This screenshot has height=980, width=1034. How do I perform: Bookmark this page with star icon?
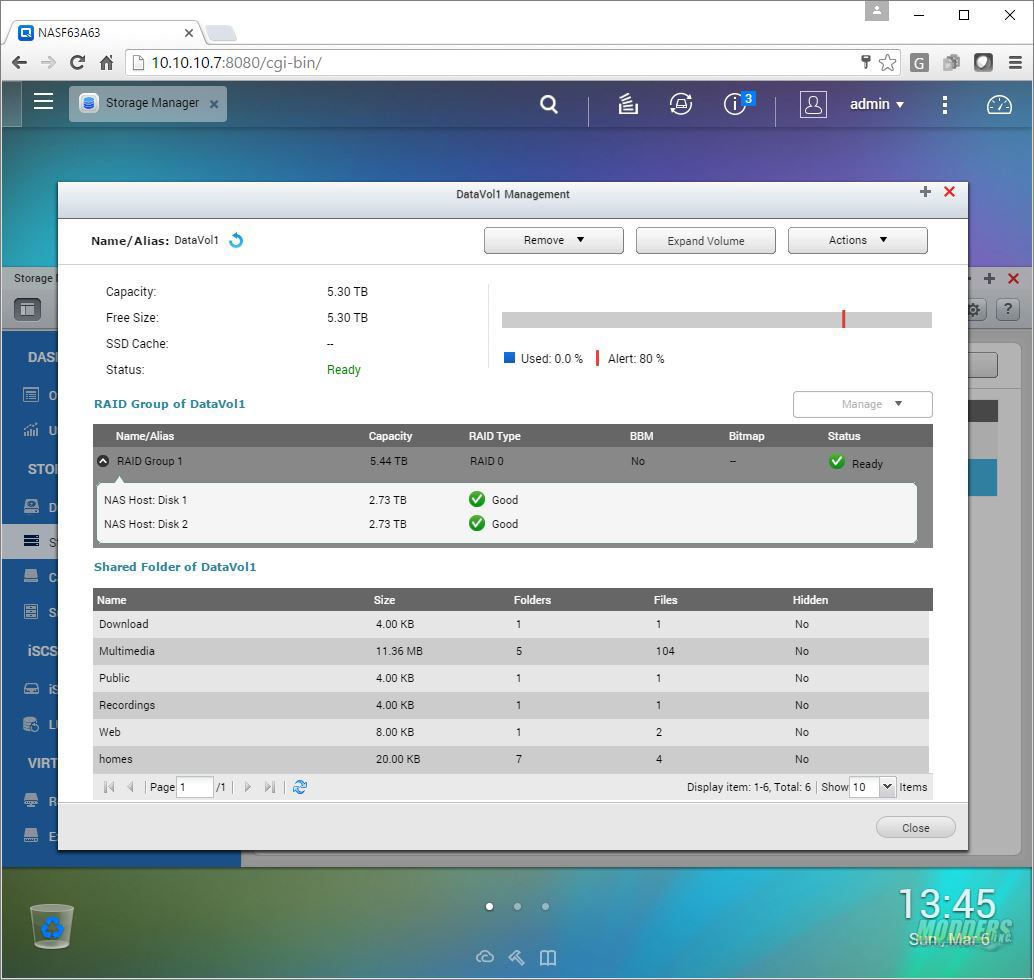888,63
